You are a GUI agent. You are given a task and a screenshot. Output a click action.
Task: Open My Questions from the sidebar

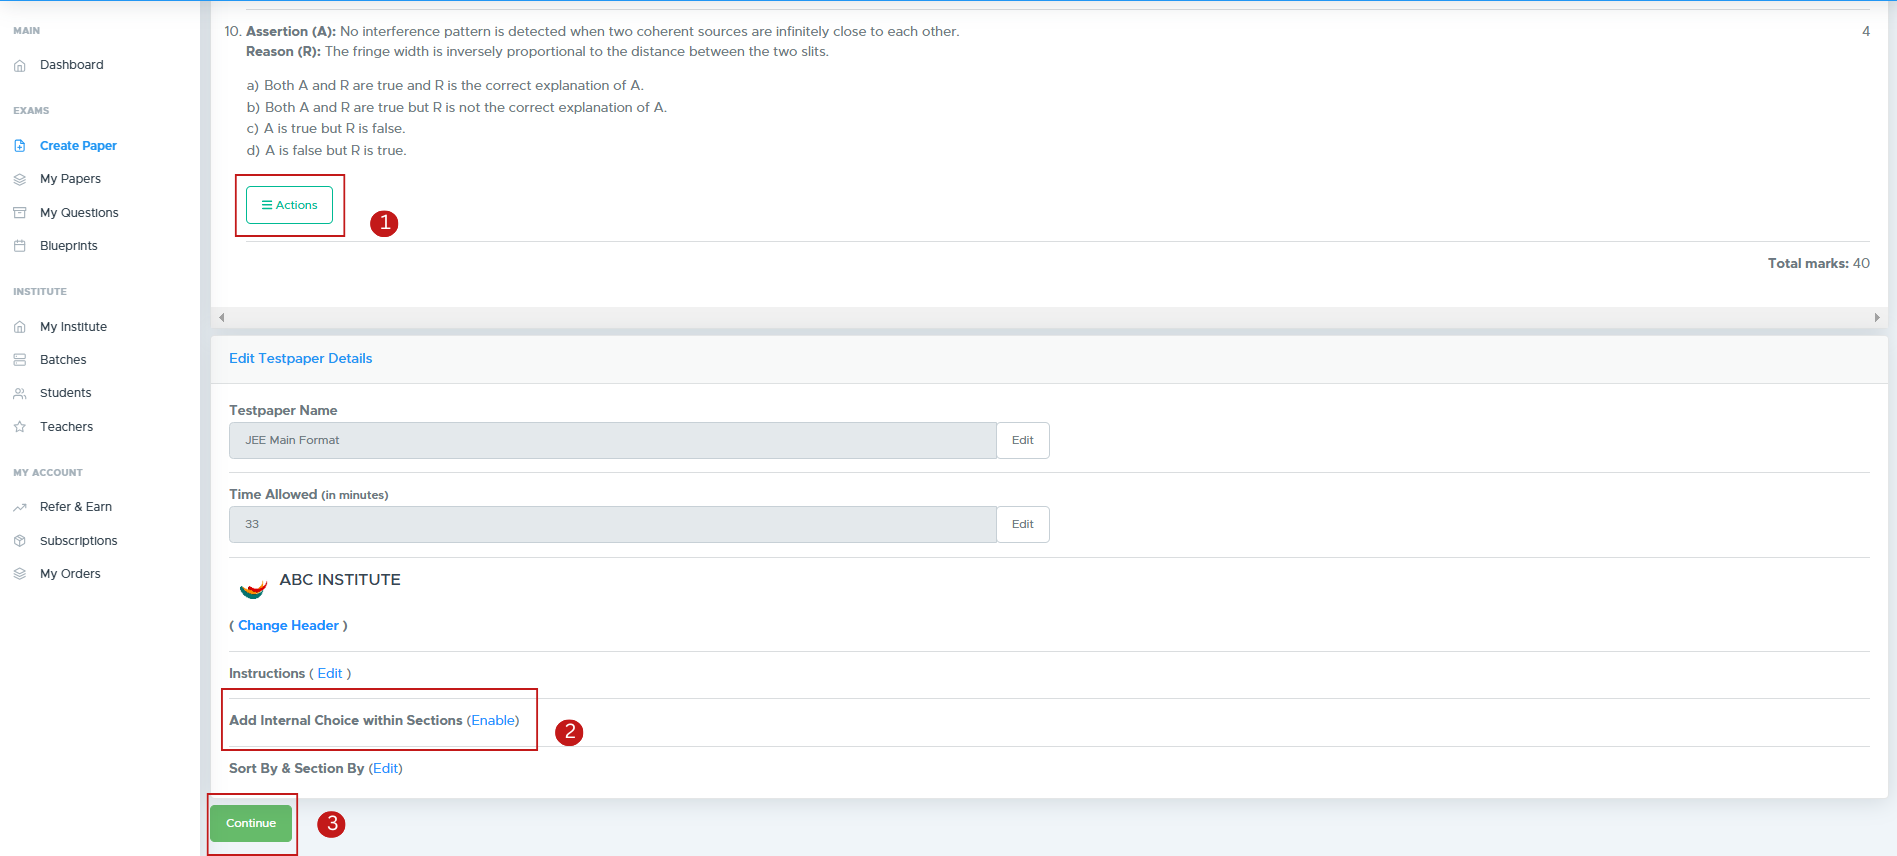coord(79,213)
